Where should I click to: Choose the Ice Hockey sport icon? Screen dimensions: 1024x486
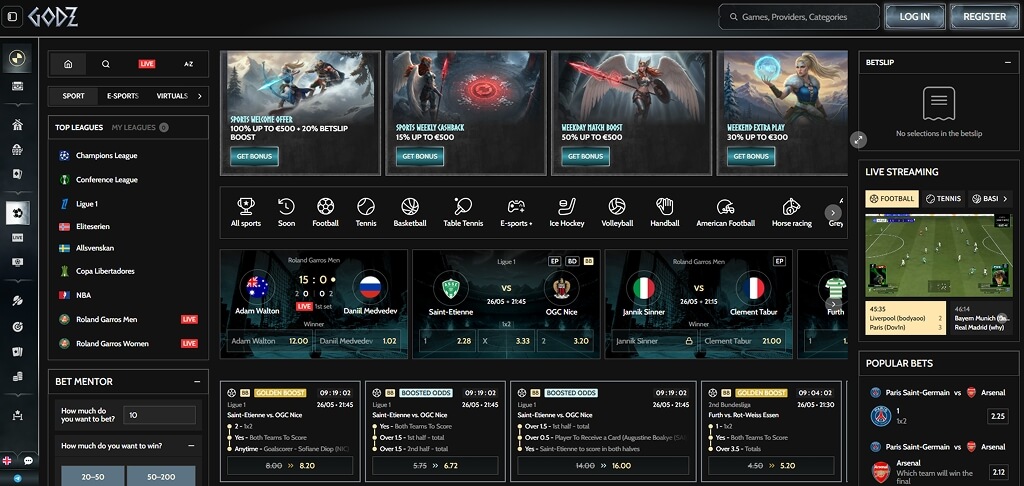566,206
